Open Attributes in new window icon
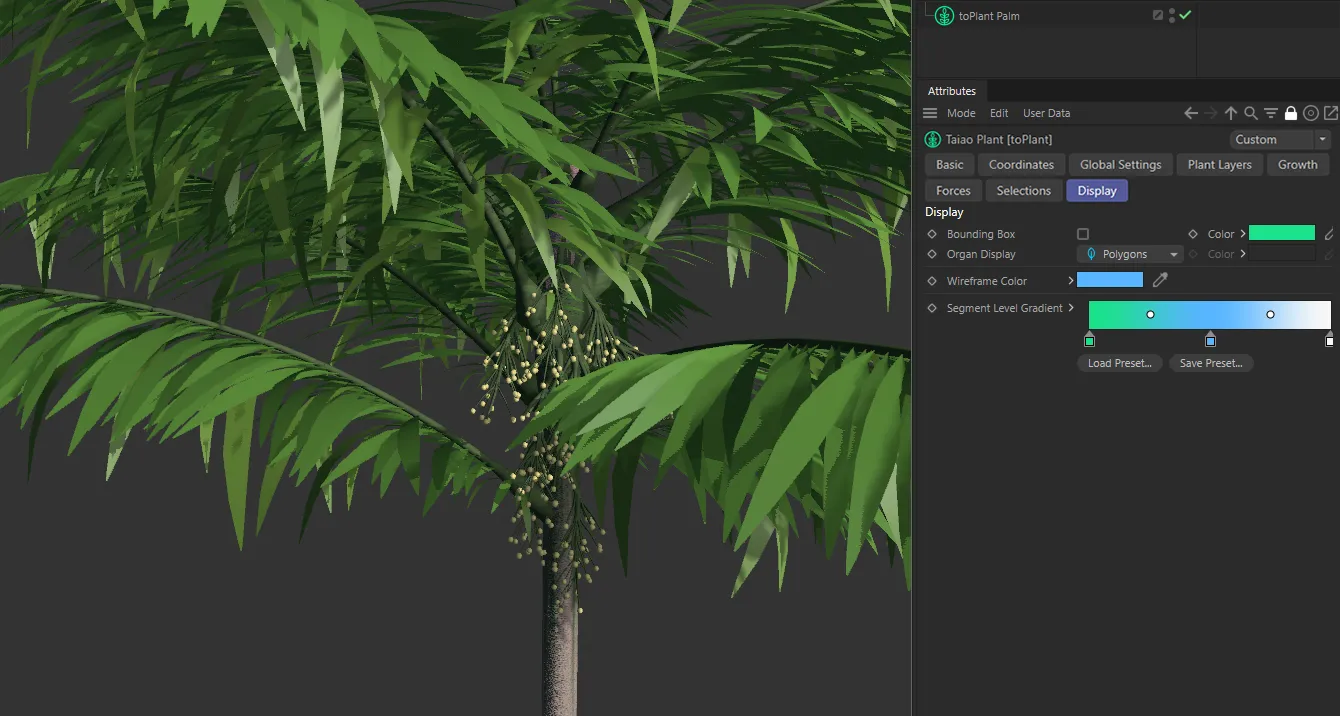This screenshot has width=1340, height=716. (1331, 113)
